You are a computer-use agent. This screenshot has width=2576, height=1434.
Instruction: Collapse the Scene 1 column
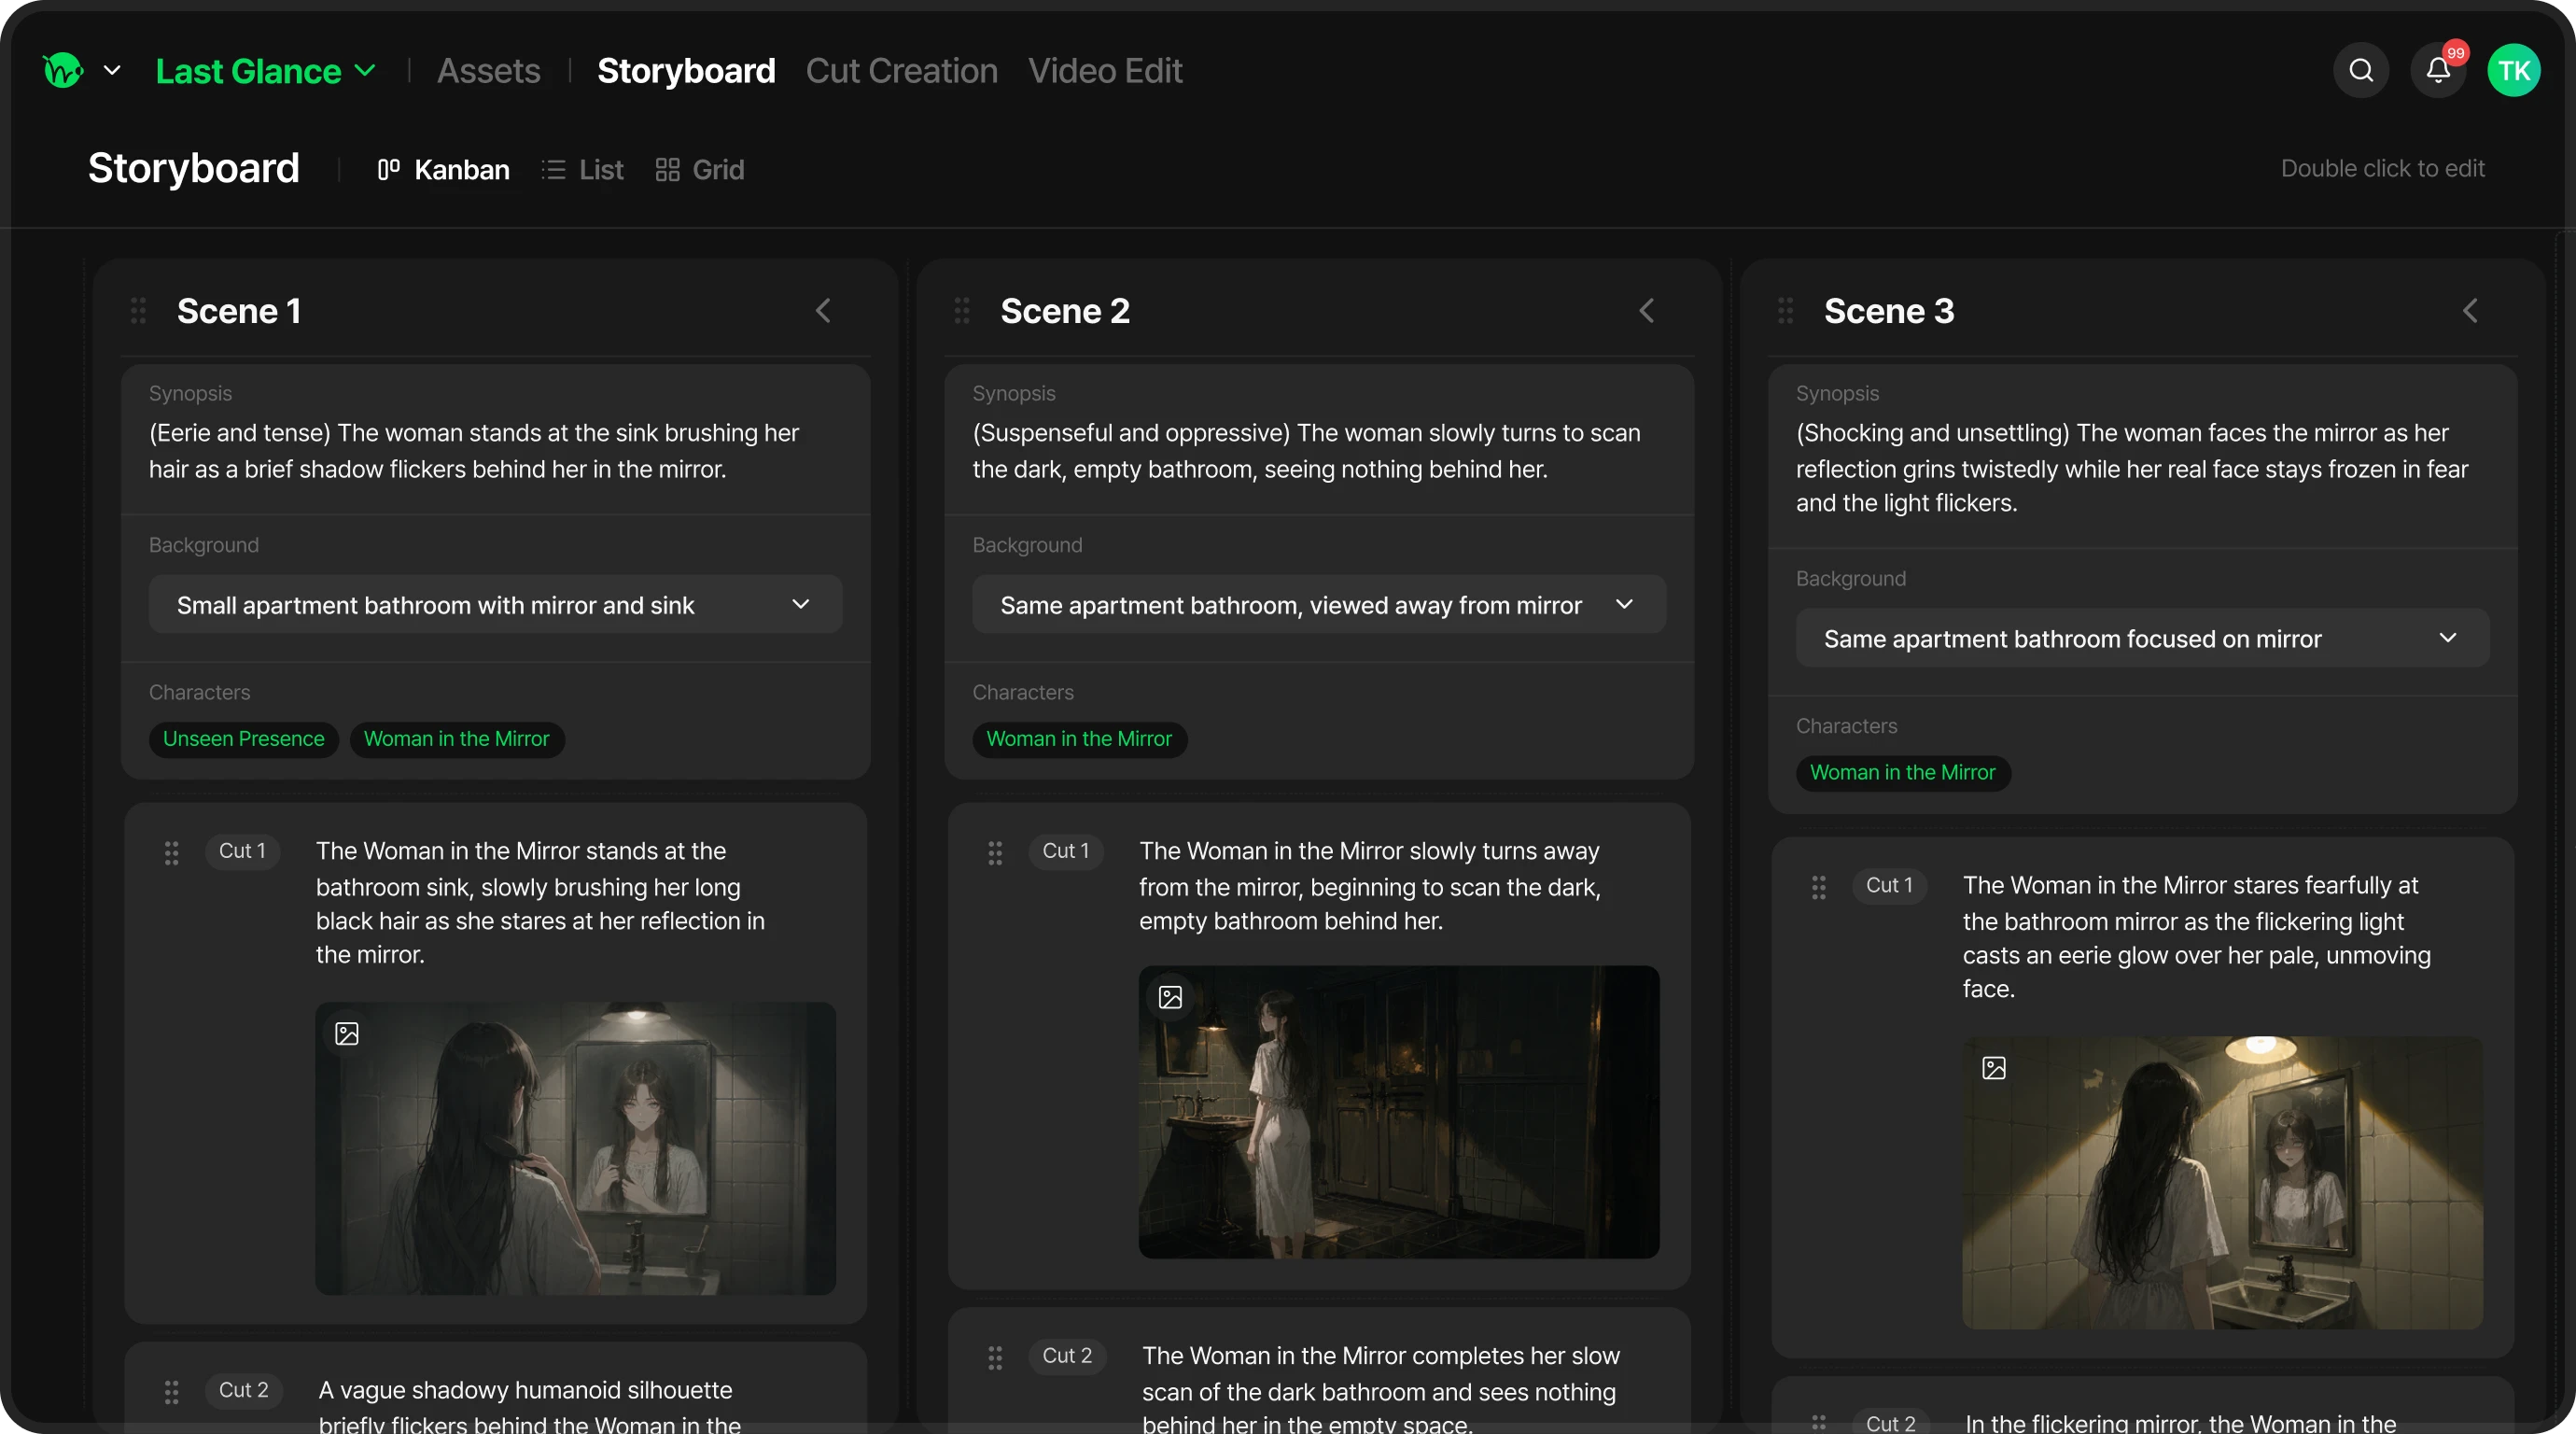click(x=823, y=310)
